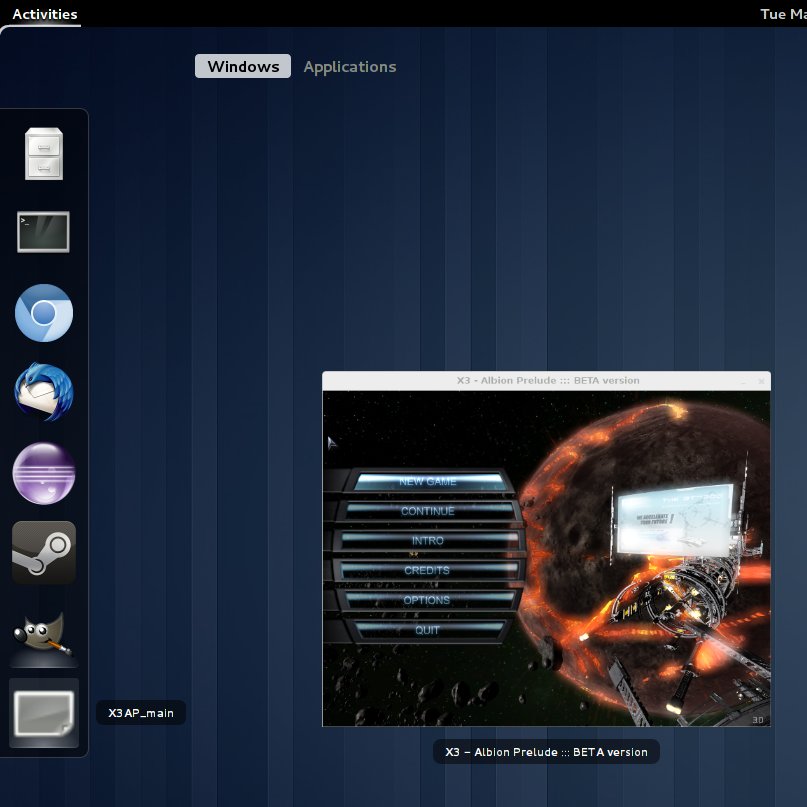This screenshot has width=807, height=807.
Task: Launch Thunderbird mail from the dash
Action: 44,392
